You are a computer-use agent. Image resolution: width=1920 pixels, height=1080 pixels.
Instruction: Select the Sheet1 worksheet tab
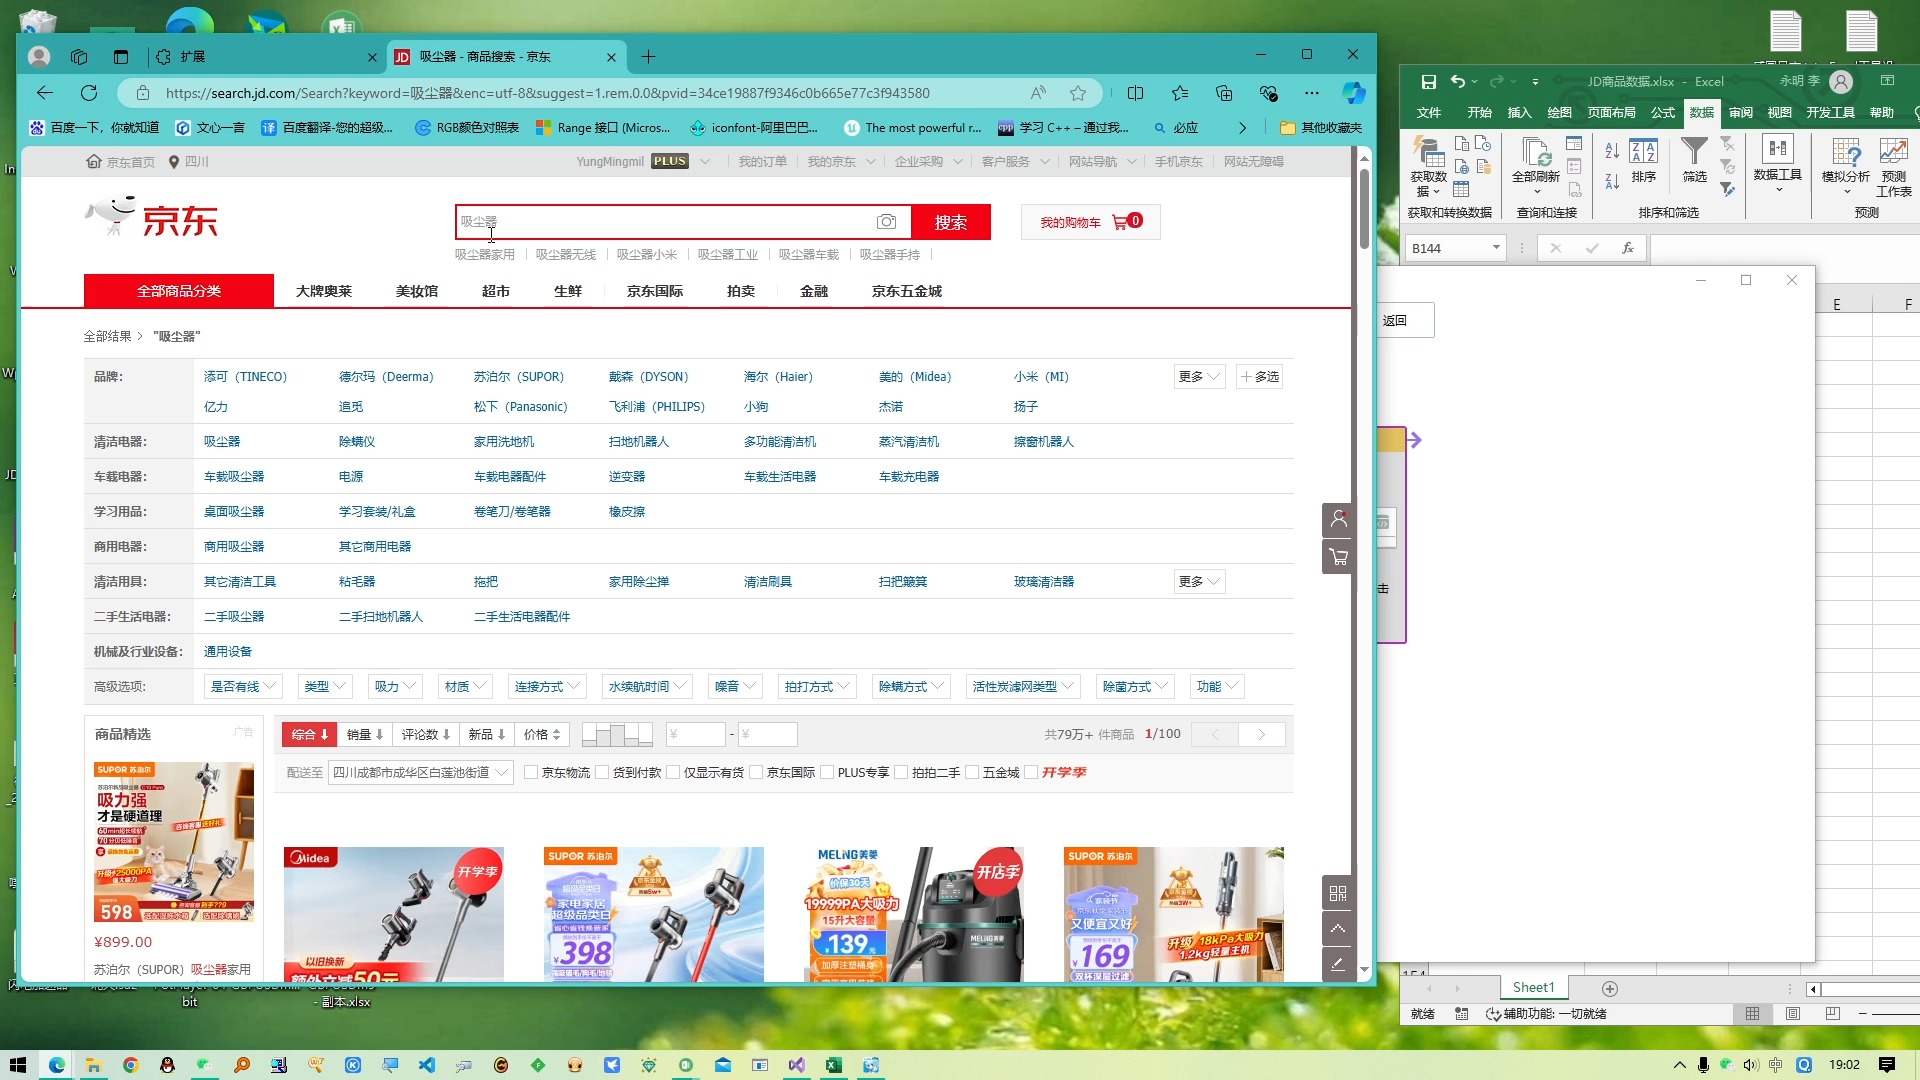click(x=1533, y=988)
